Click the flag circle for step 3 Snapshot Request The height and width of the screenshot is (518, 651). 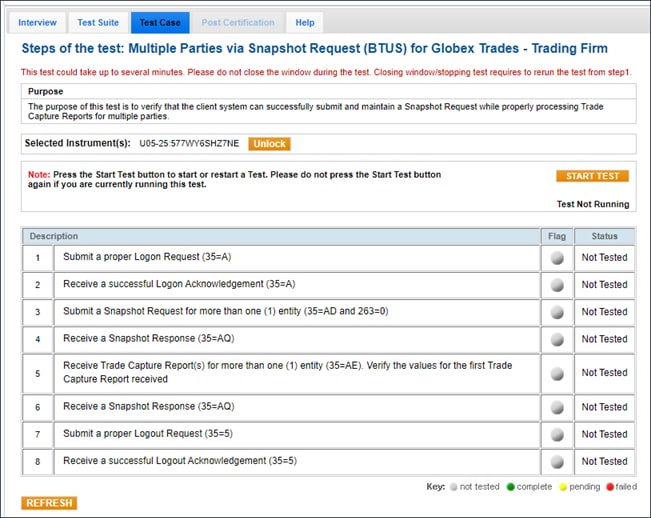[x=556, y=312]
